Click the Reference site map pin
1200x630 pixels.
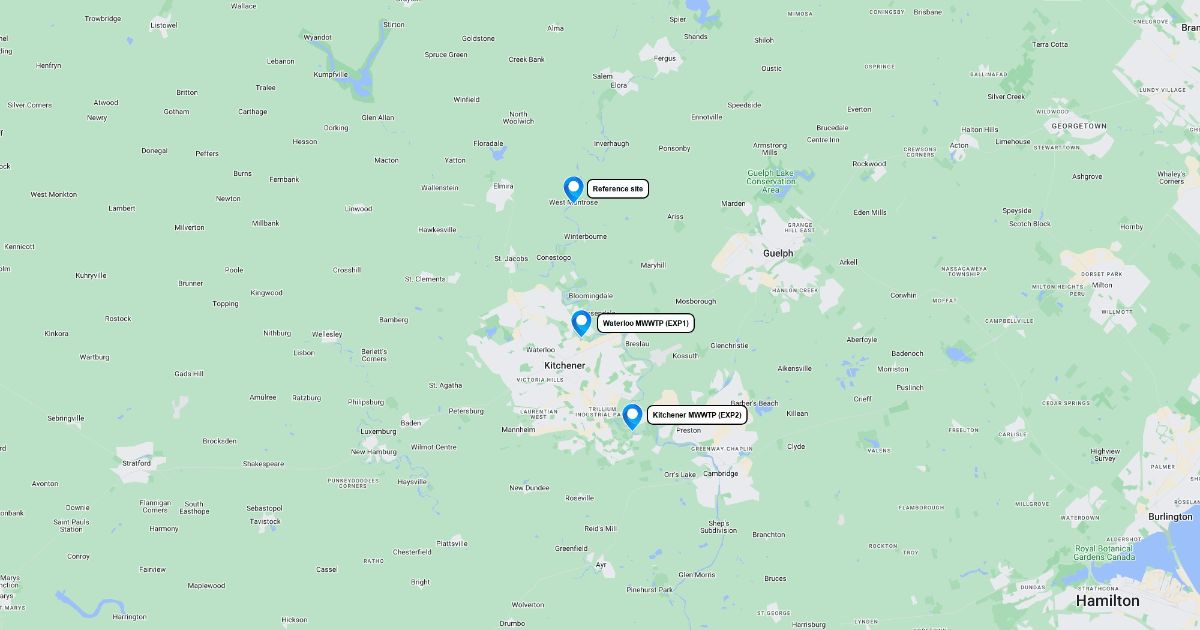tap(573, 189)
